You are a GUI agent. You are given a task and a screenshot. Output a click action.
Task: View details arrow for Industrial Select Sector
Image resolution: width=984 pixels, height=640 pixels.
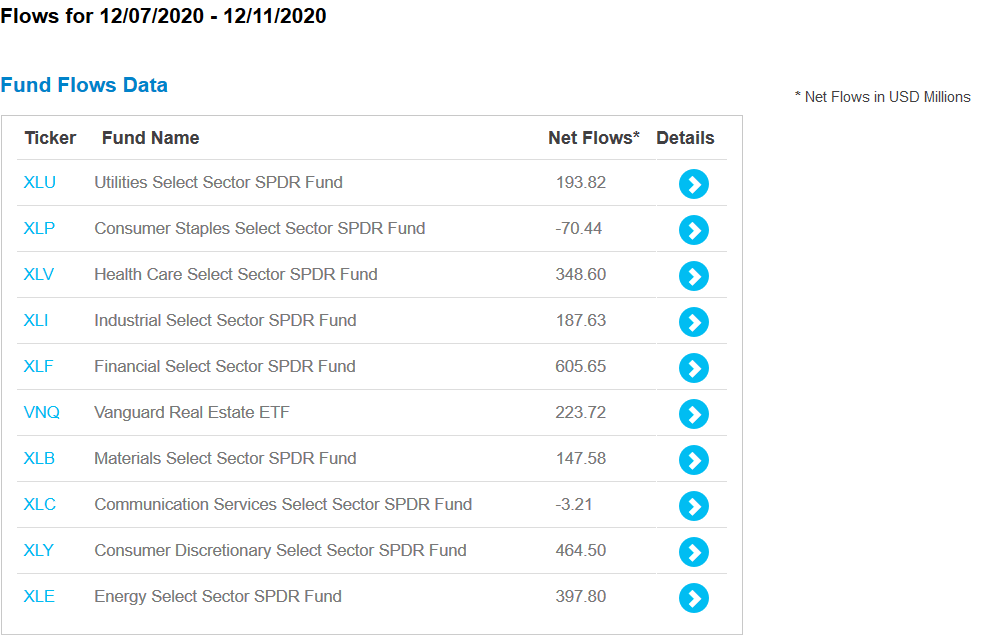click(693, 322)
